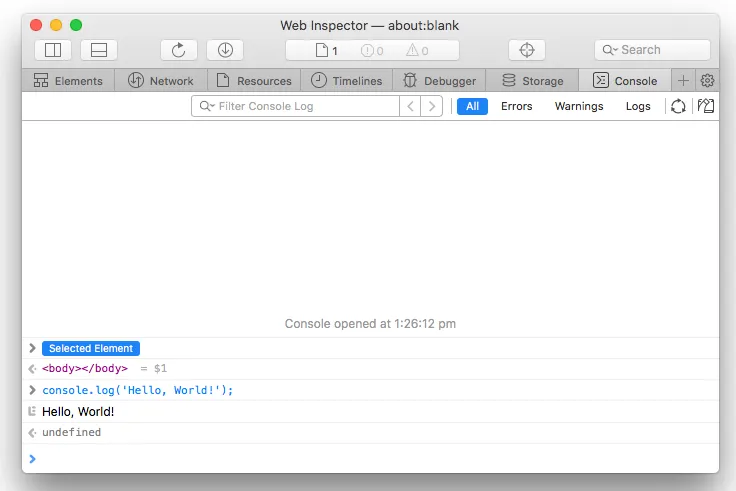The height and width of the screenshot is (491, 736).
Task: Activate the element selection crosshair icon
Action: tap(527, 50)
